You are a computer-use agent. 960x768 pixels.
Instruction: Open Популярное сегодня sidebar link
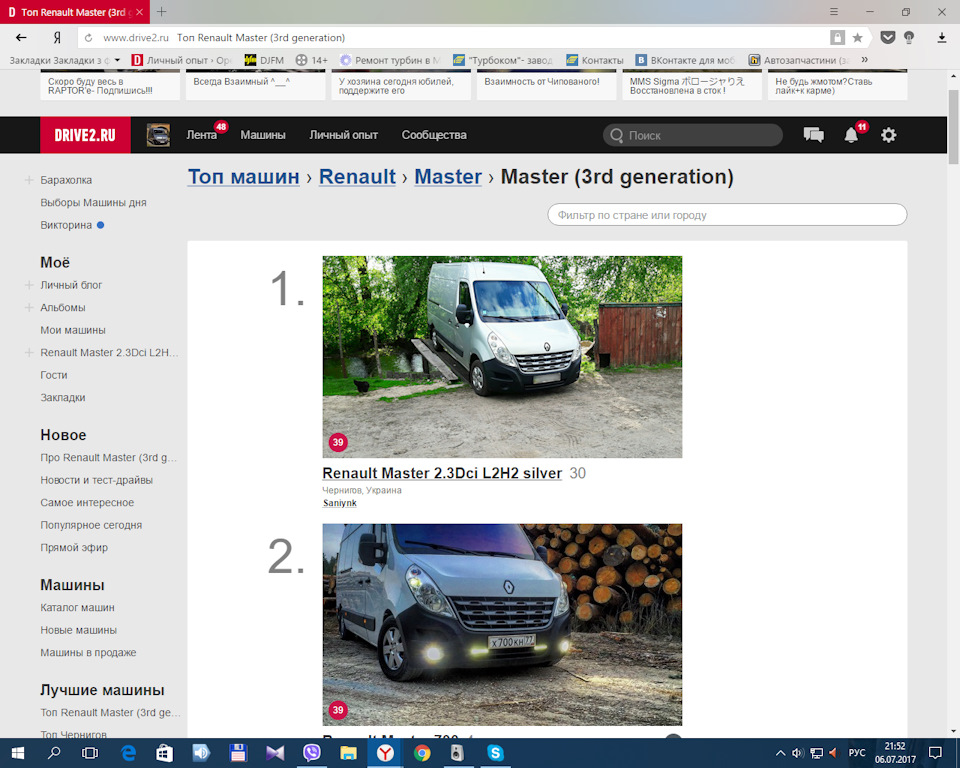[x=91, y=525]
